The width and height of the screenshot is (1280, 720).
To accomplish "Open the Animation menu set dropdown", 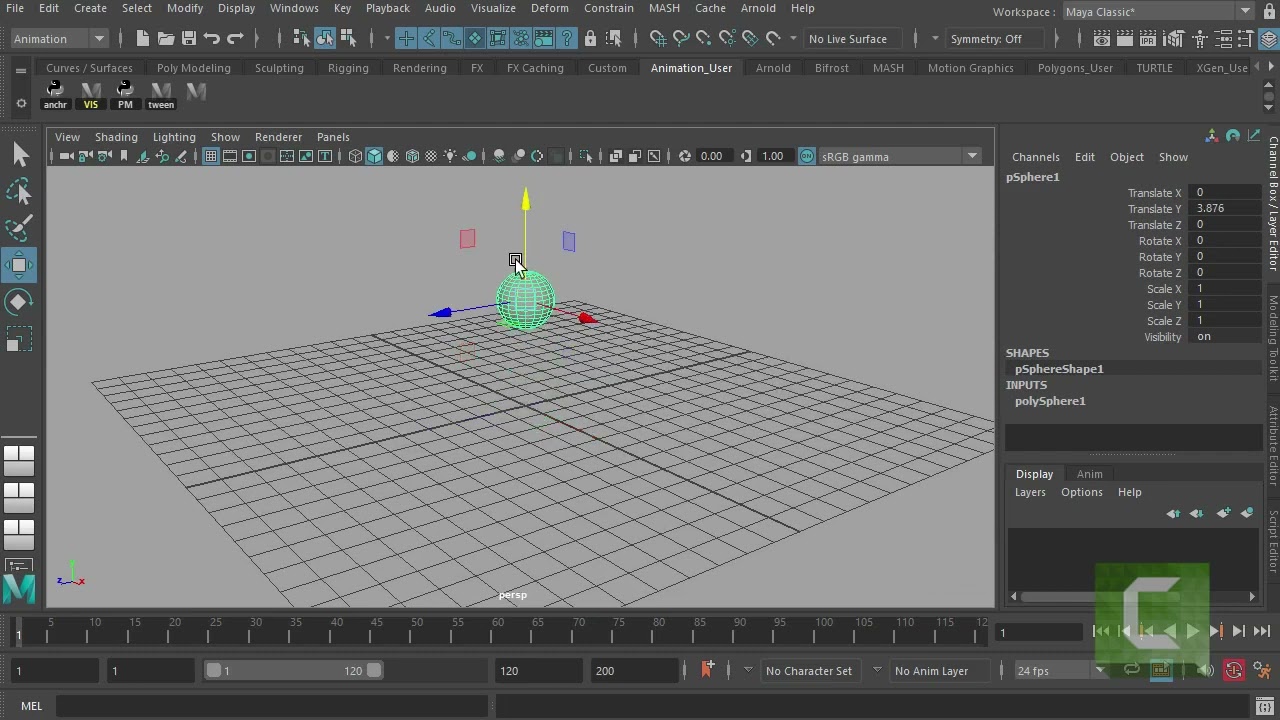I will [x=58, y=39].
